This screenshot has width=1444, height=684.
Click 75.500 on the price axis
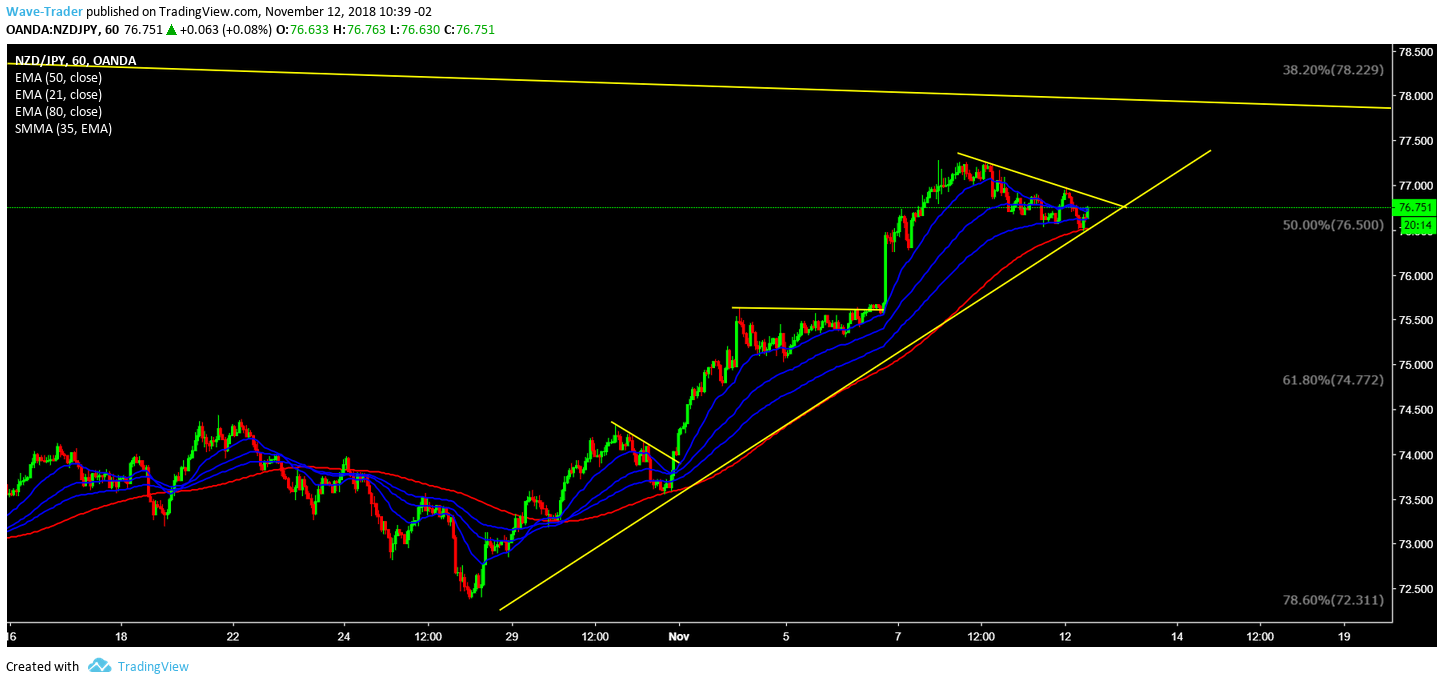coord(1417,321)
